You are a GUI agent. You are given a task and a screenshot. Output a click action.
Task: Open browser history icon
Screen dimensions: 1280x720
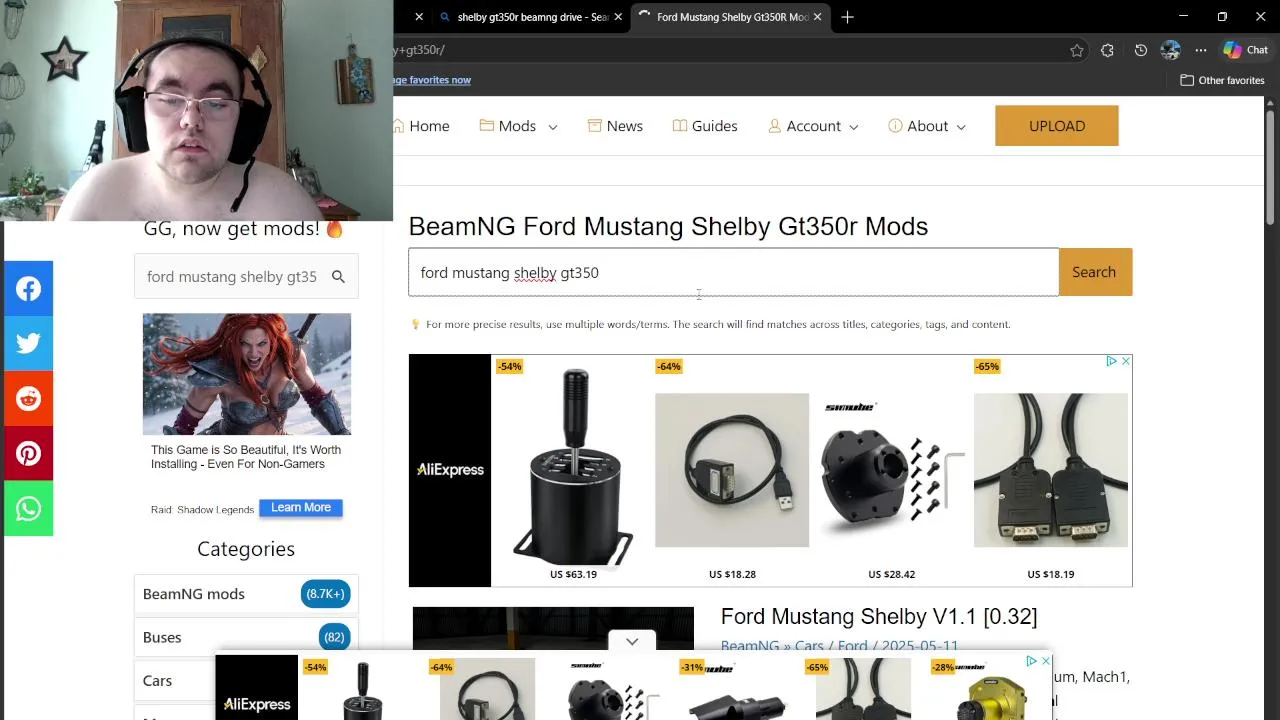1140,50
